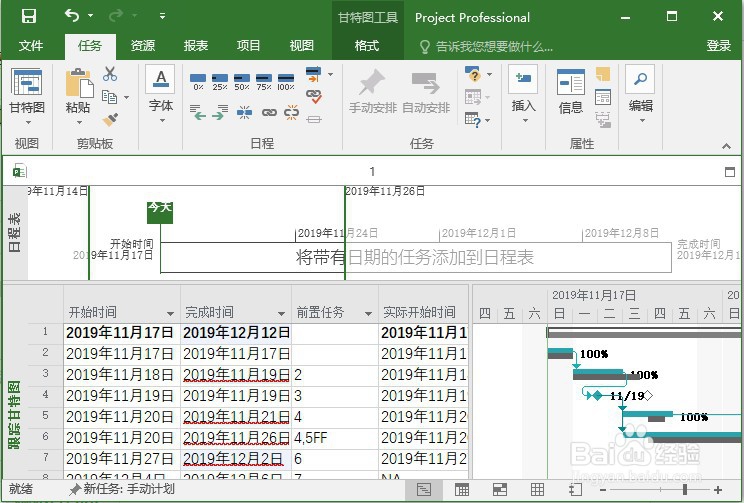
Task: Mark task 75% complete
Action: [x=264, y=82]
